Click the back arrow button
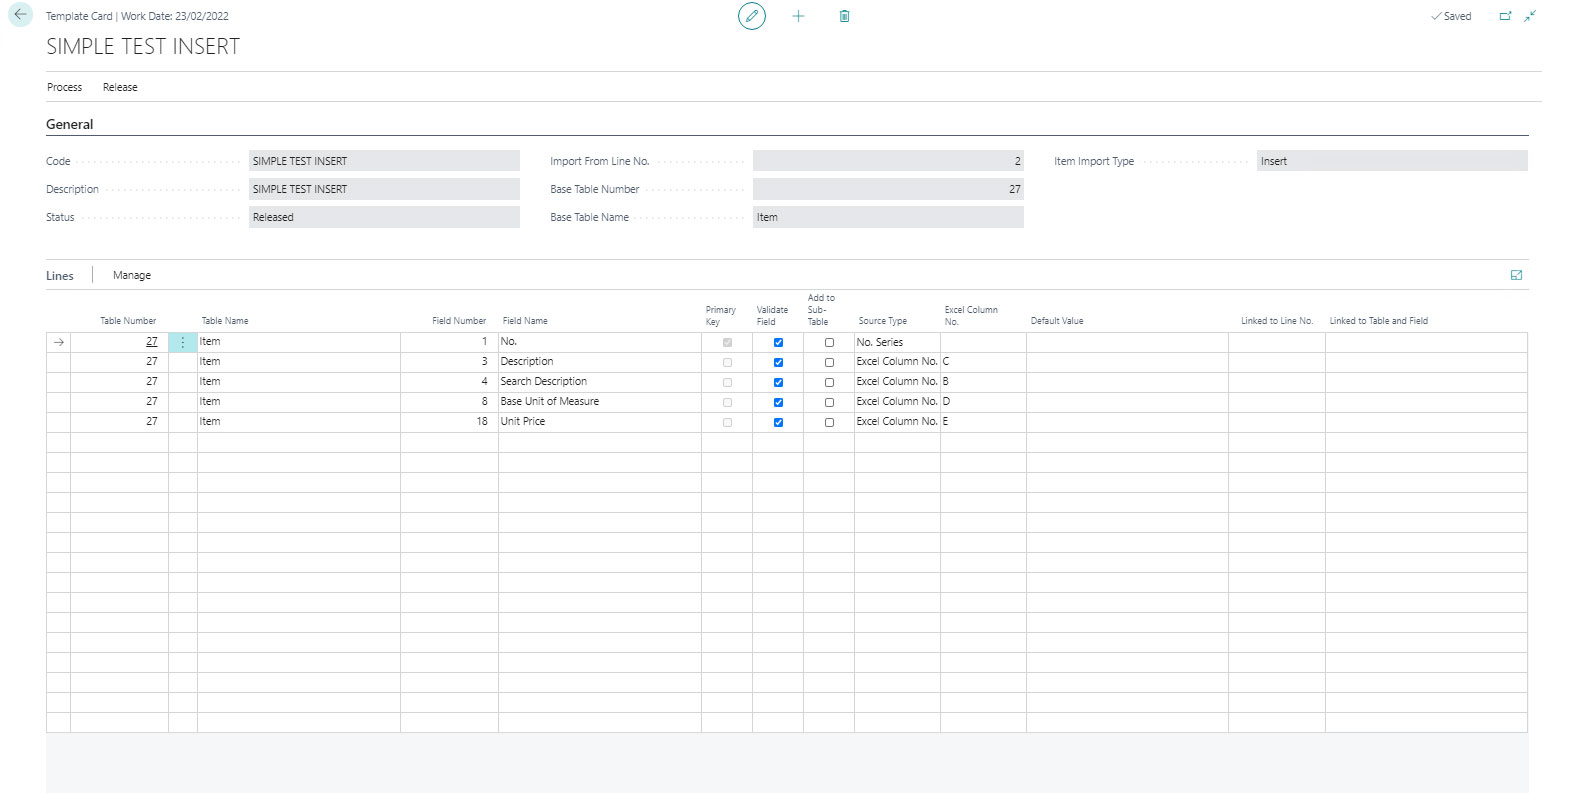 click(20, 15)
